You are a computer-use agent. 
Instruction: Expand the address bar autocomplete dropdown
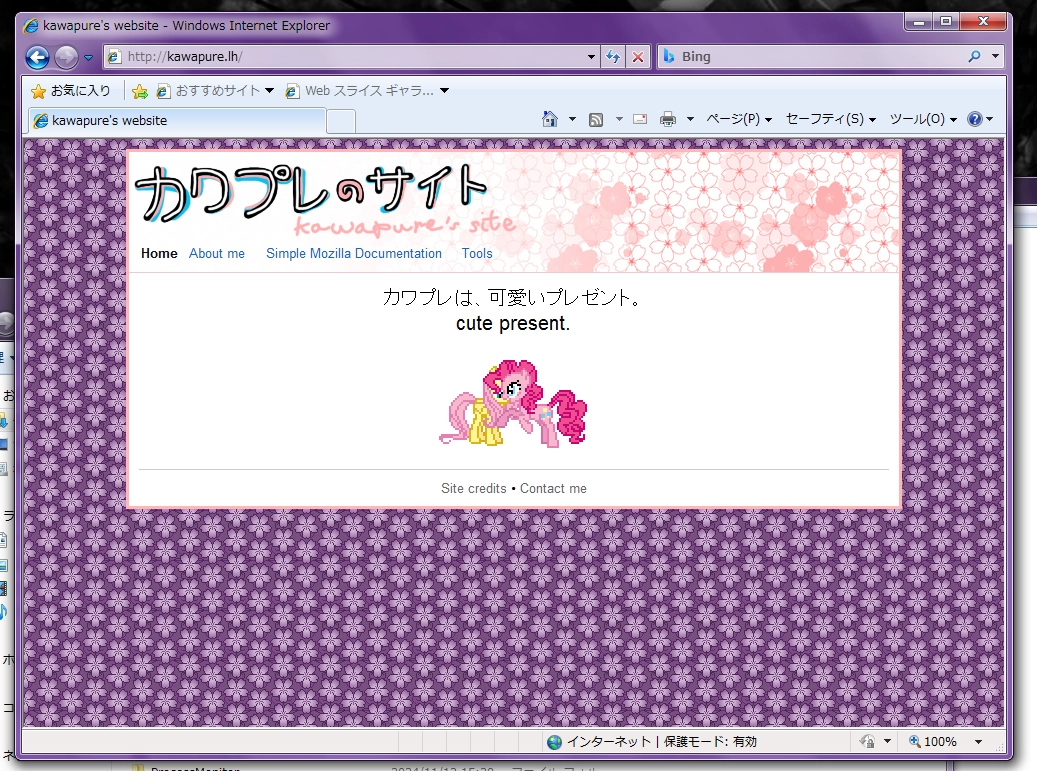click(x=591, y=57)
